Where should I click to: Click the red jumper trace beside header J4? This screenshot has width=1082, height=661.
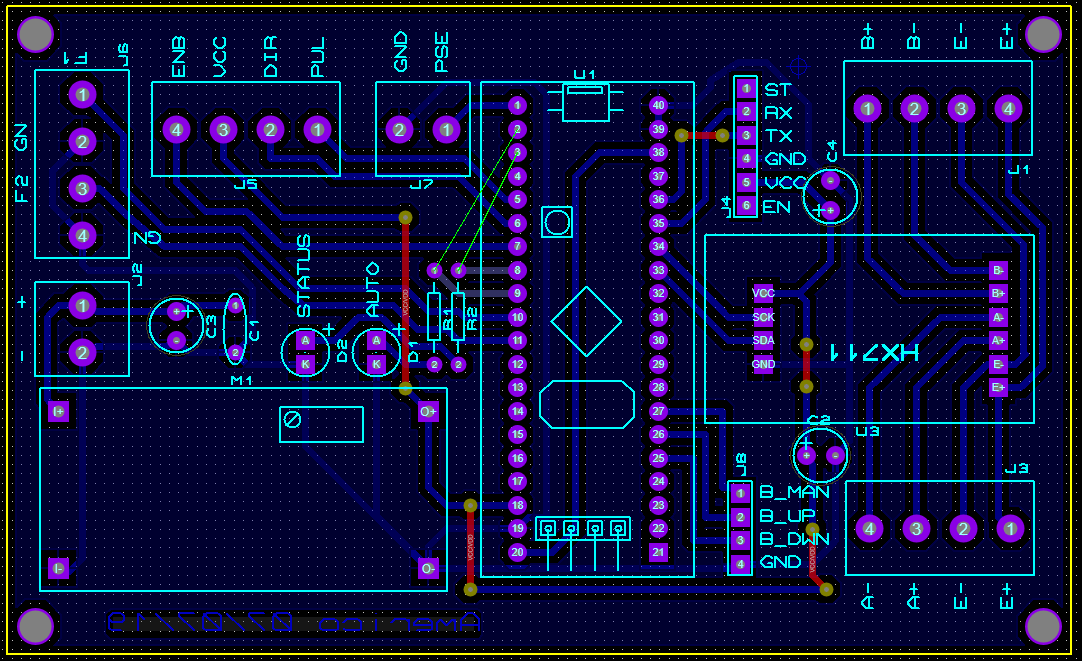702,136
